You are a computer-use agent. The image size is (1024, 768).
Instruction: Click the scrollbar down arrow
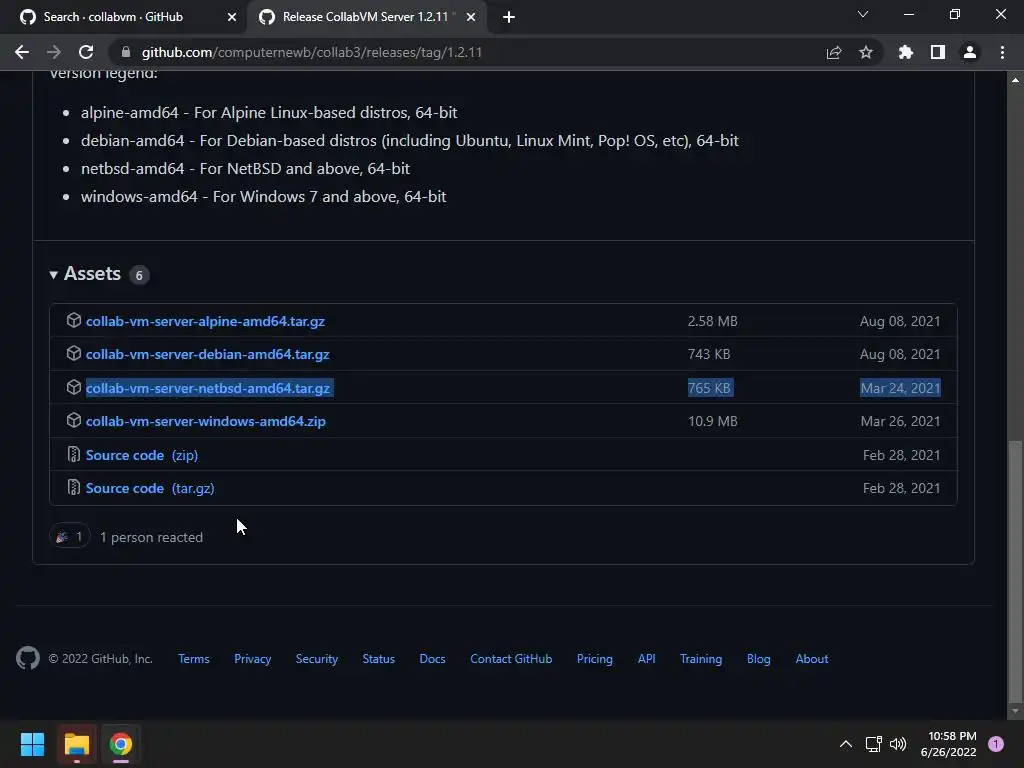tap(1015, 711)
